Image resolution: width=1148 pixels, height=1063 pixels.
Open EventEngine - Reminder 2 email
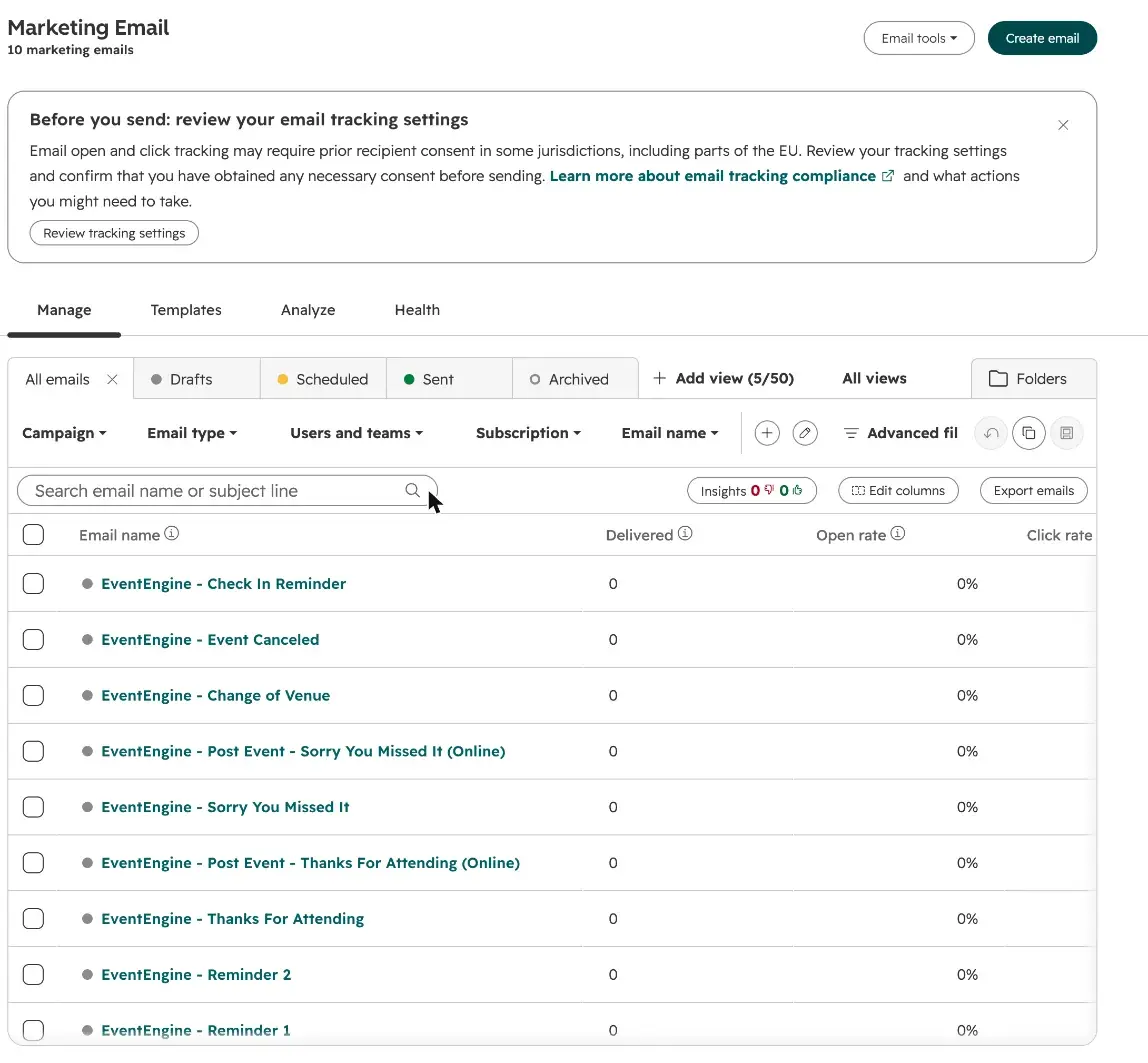pos(196,974)
